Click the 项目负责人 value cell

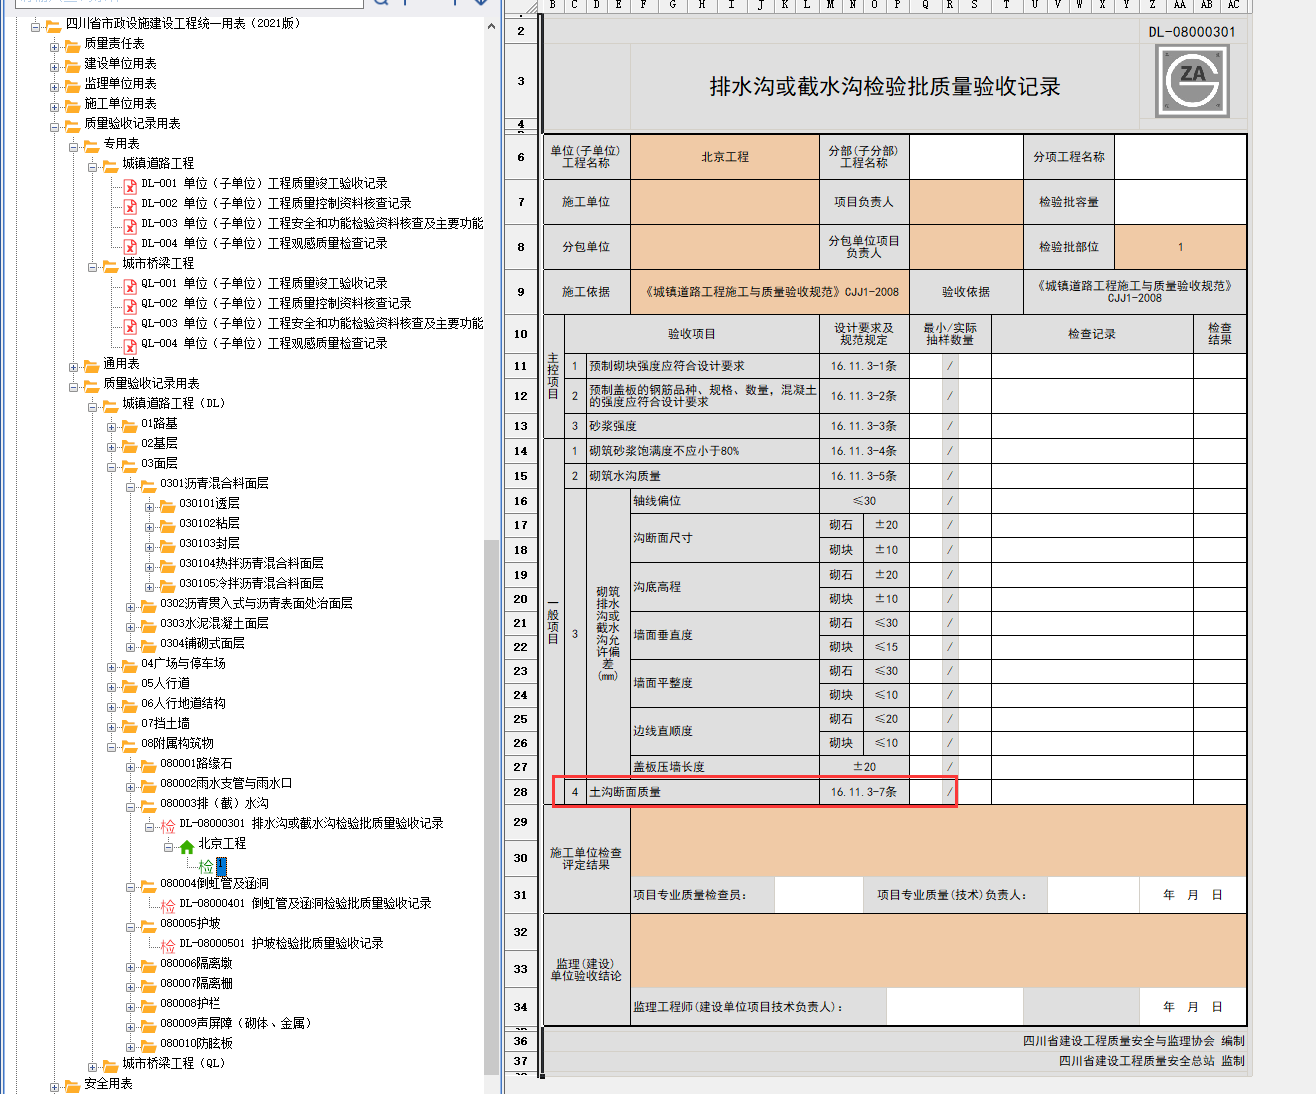pos(966,202)
